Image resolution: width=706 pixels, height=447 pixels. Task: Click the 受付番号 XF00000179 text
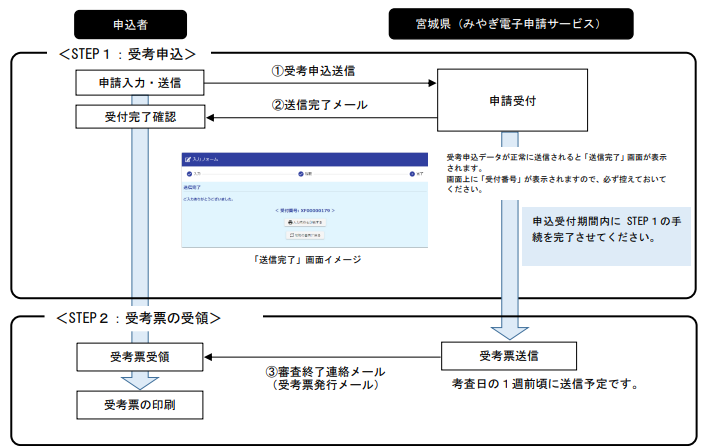tap(305, 210)
